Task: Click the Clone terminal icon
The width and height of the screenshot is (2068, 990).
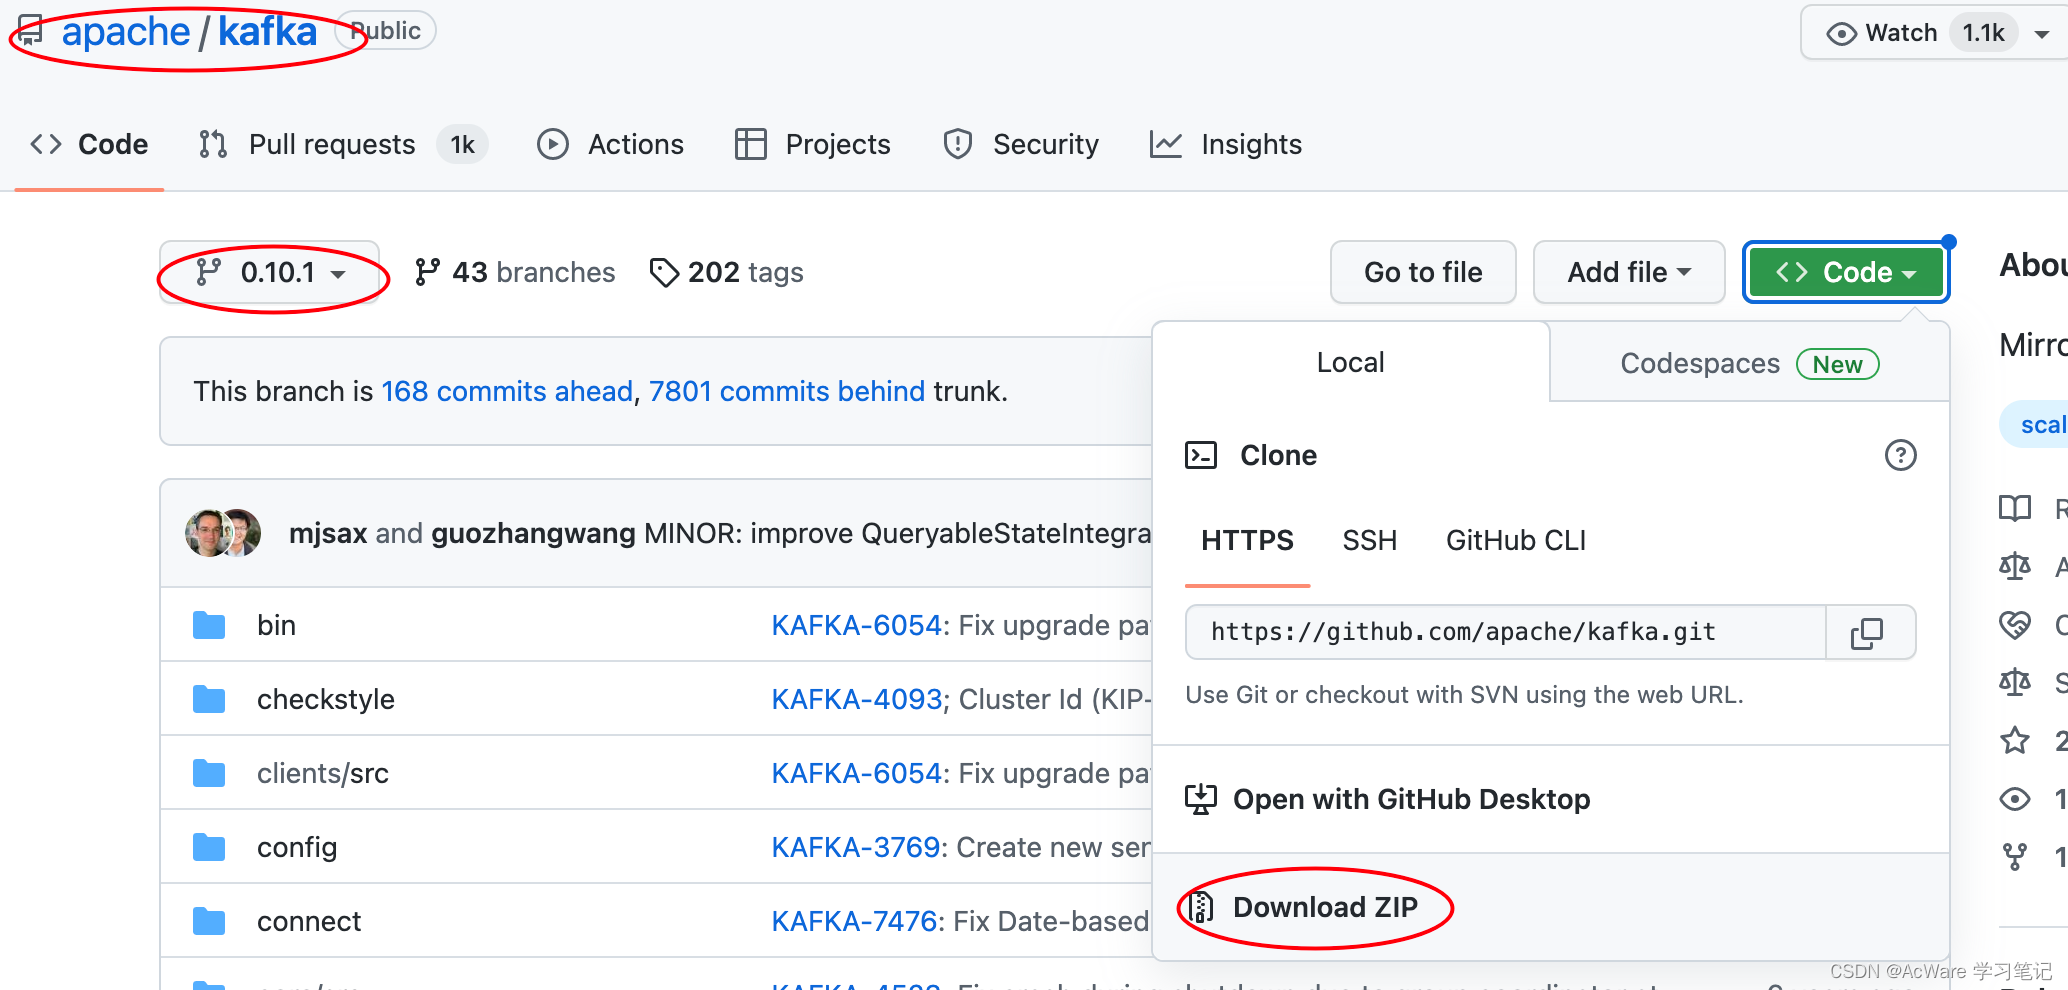Action: coord(1201,455)
